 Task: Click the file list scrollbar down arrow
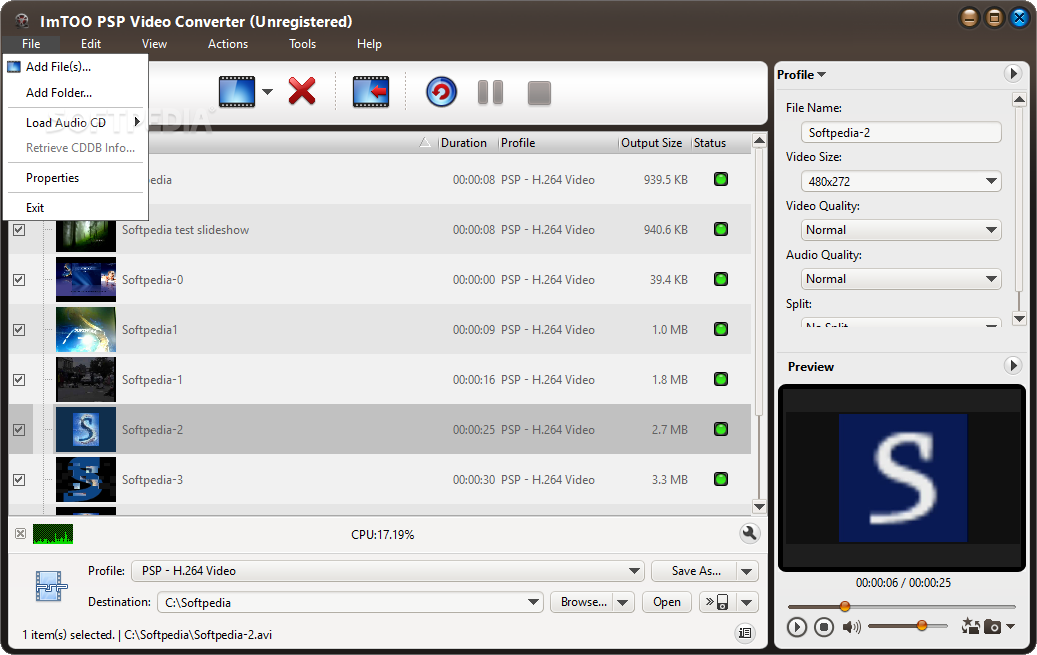pos(759,507)
